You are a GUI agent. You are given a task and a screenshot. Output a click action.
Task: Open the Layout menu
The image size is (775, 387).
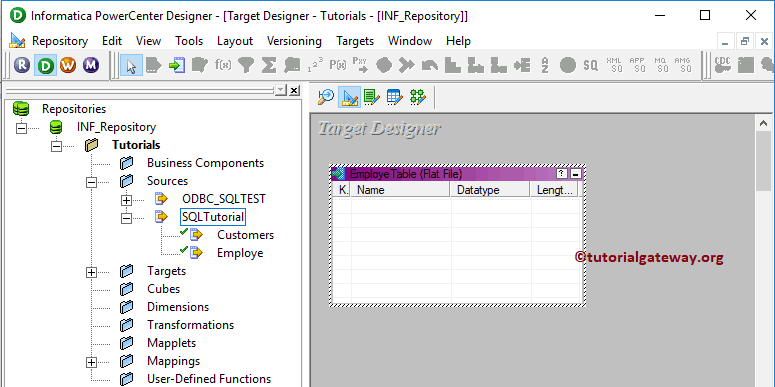[235, 41]
